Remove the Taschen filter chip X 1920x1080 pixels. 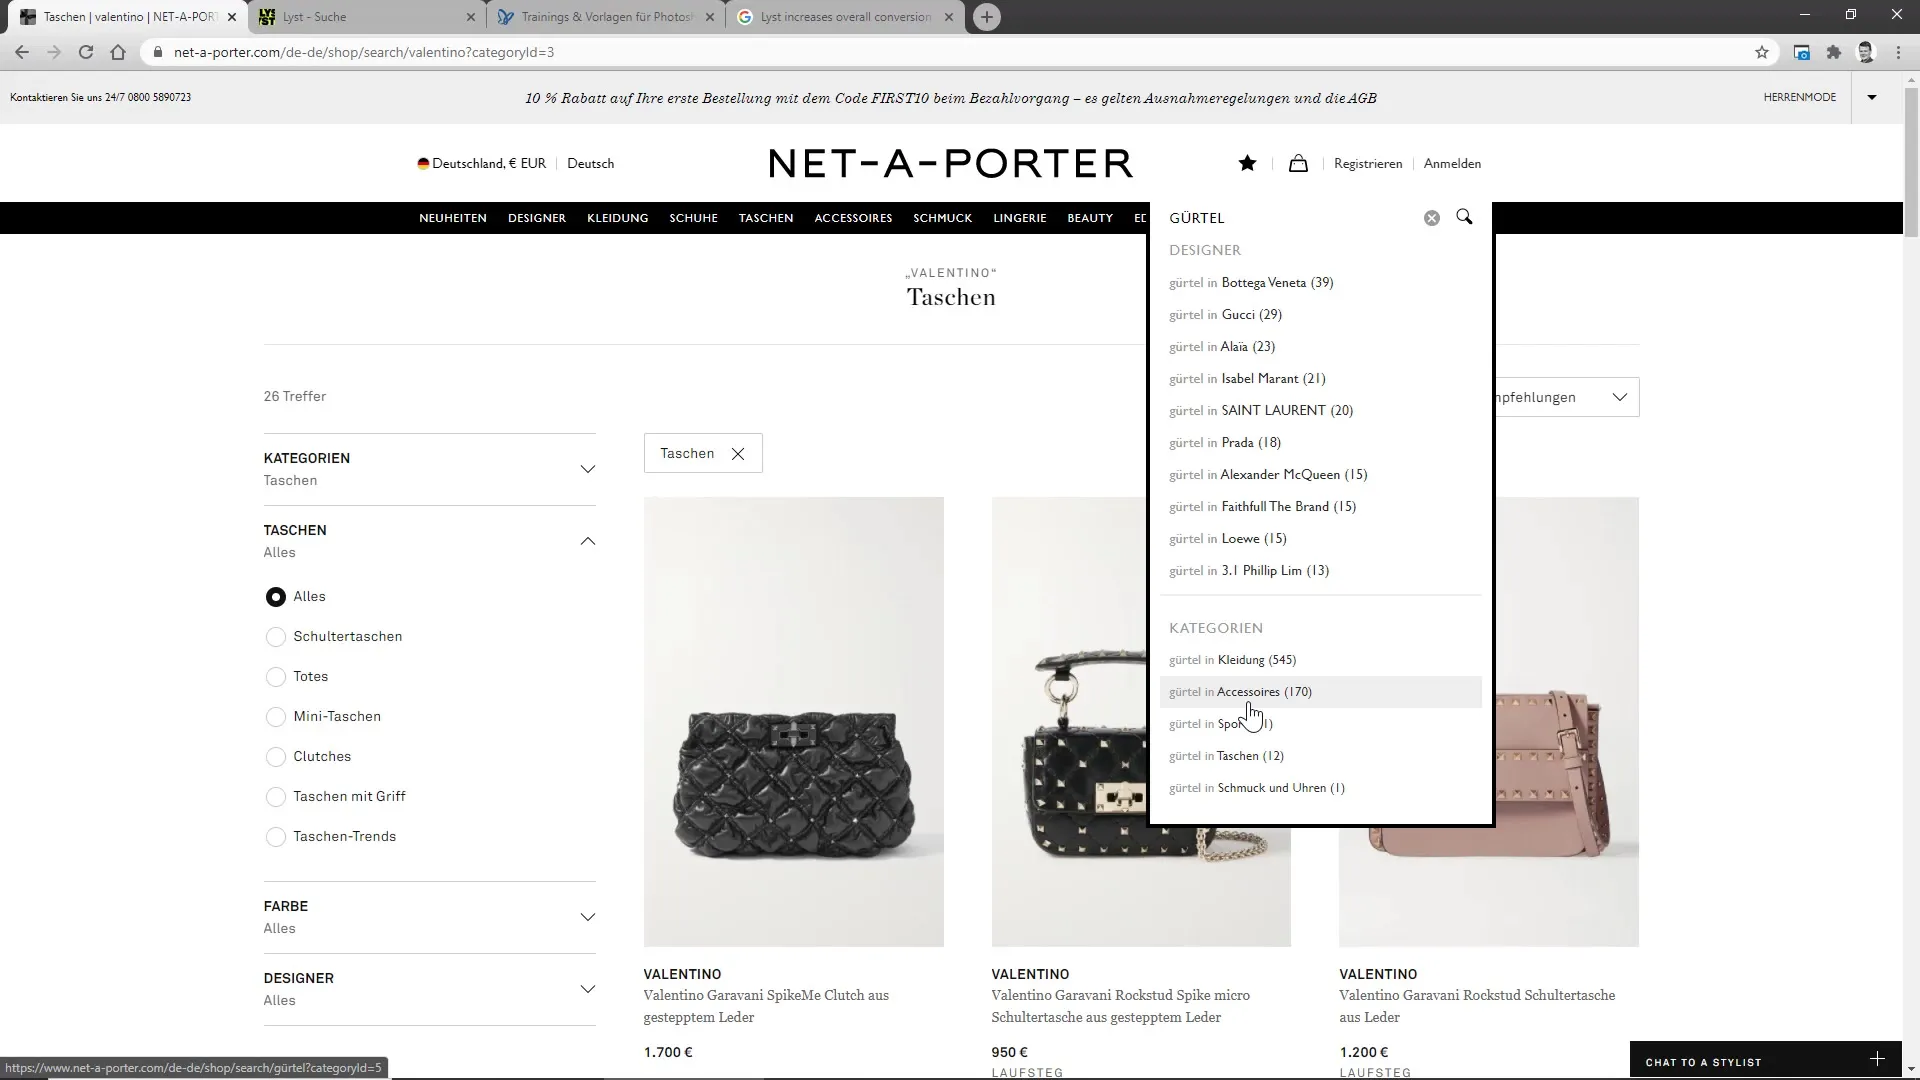[x=738, y=454]
